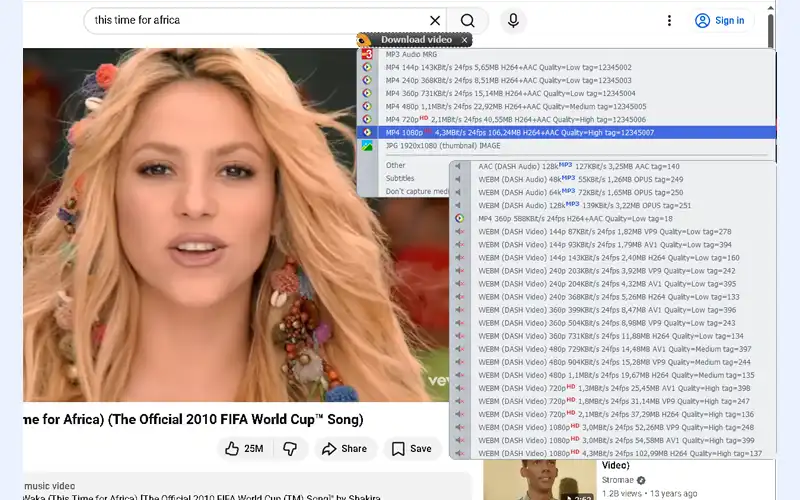
Task: Pick WEBM DASH Audio 64k tag=250
Action: (613, 192)
